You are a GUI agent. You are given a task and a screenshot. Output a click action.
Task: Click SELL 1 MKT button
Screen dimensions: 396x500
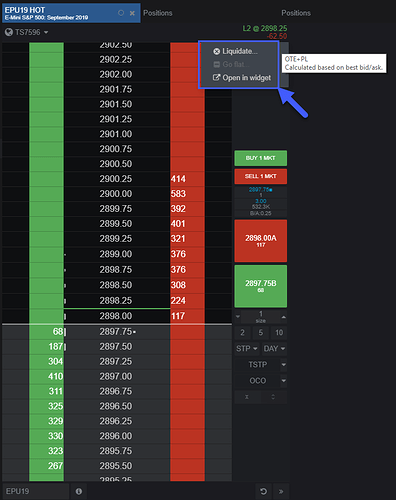point(261,176)
